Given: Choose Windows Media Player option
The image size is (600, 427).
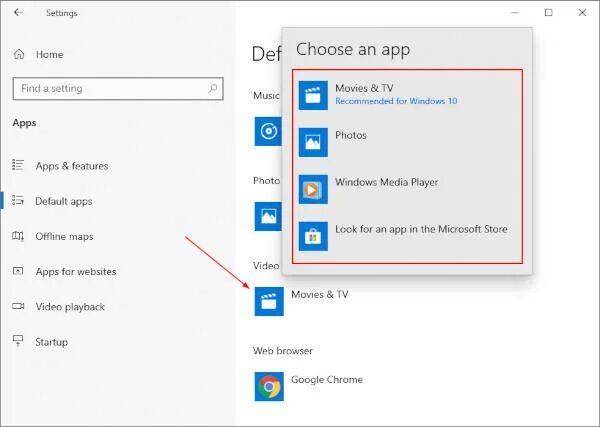Looking at the screenshot, I should click(x=407, y=189).
